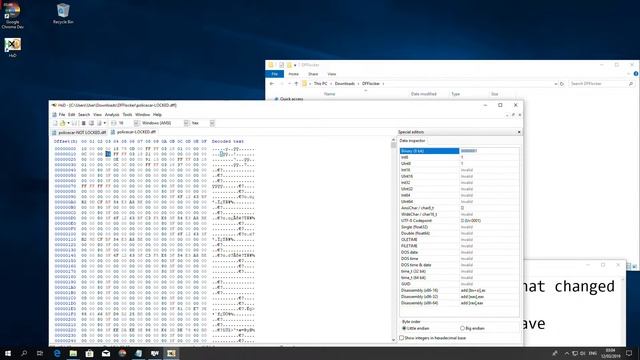Click the Up arrow in Explorer window
The height and width of the screenshot is (360, 640).
[x=296, y=84]
